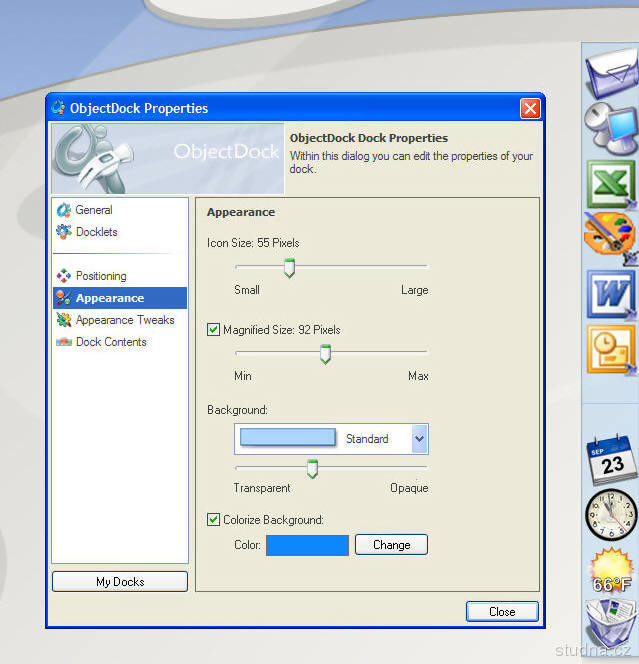Image resolution: width=639 pixels, height=664 pixels.
Task: Close the ObjectDock Properties window with X
Action: 530,109
